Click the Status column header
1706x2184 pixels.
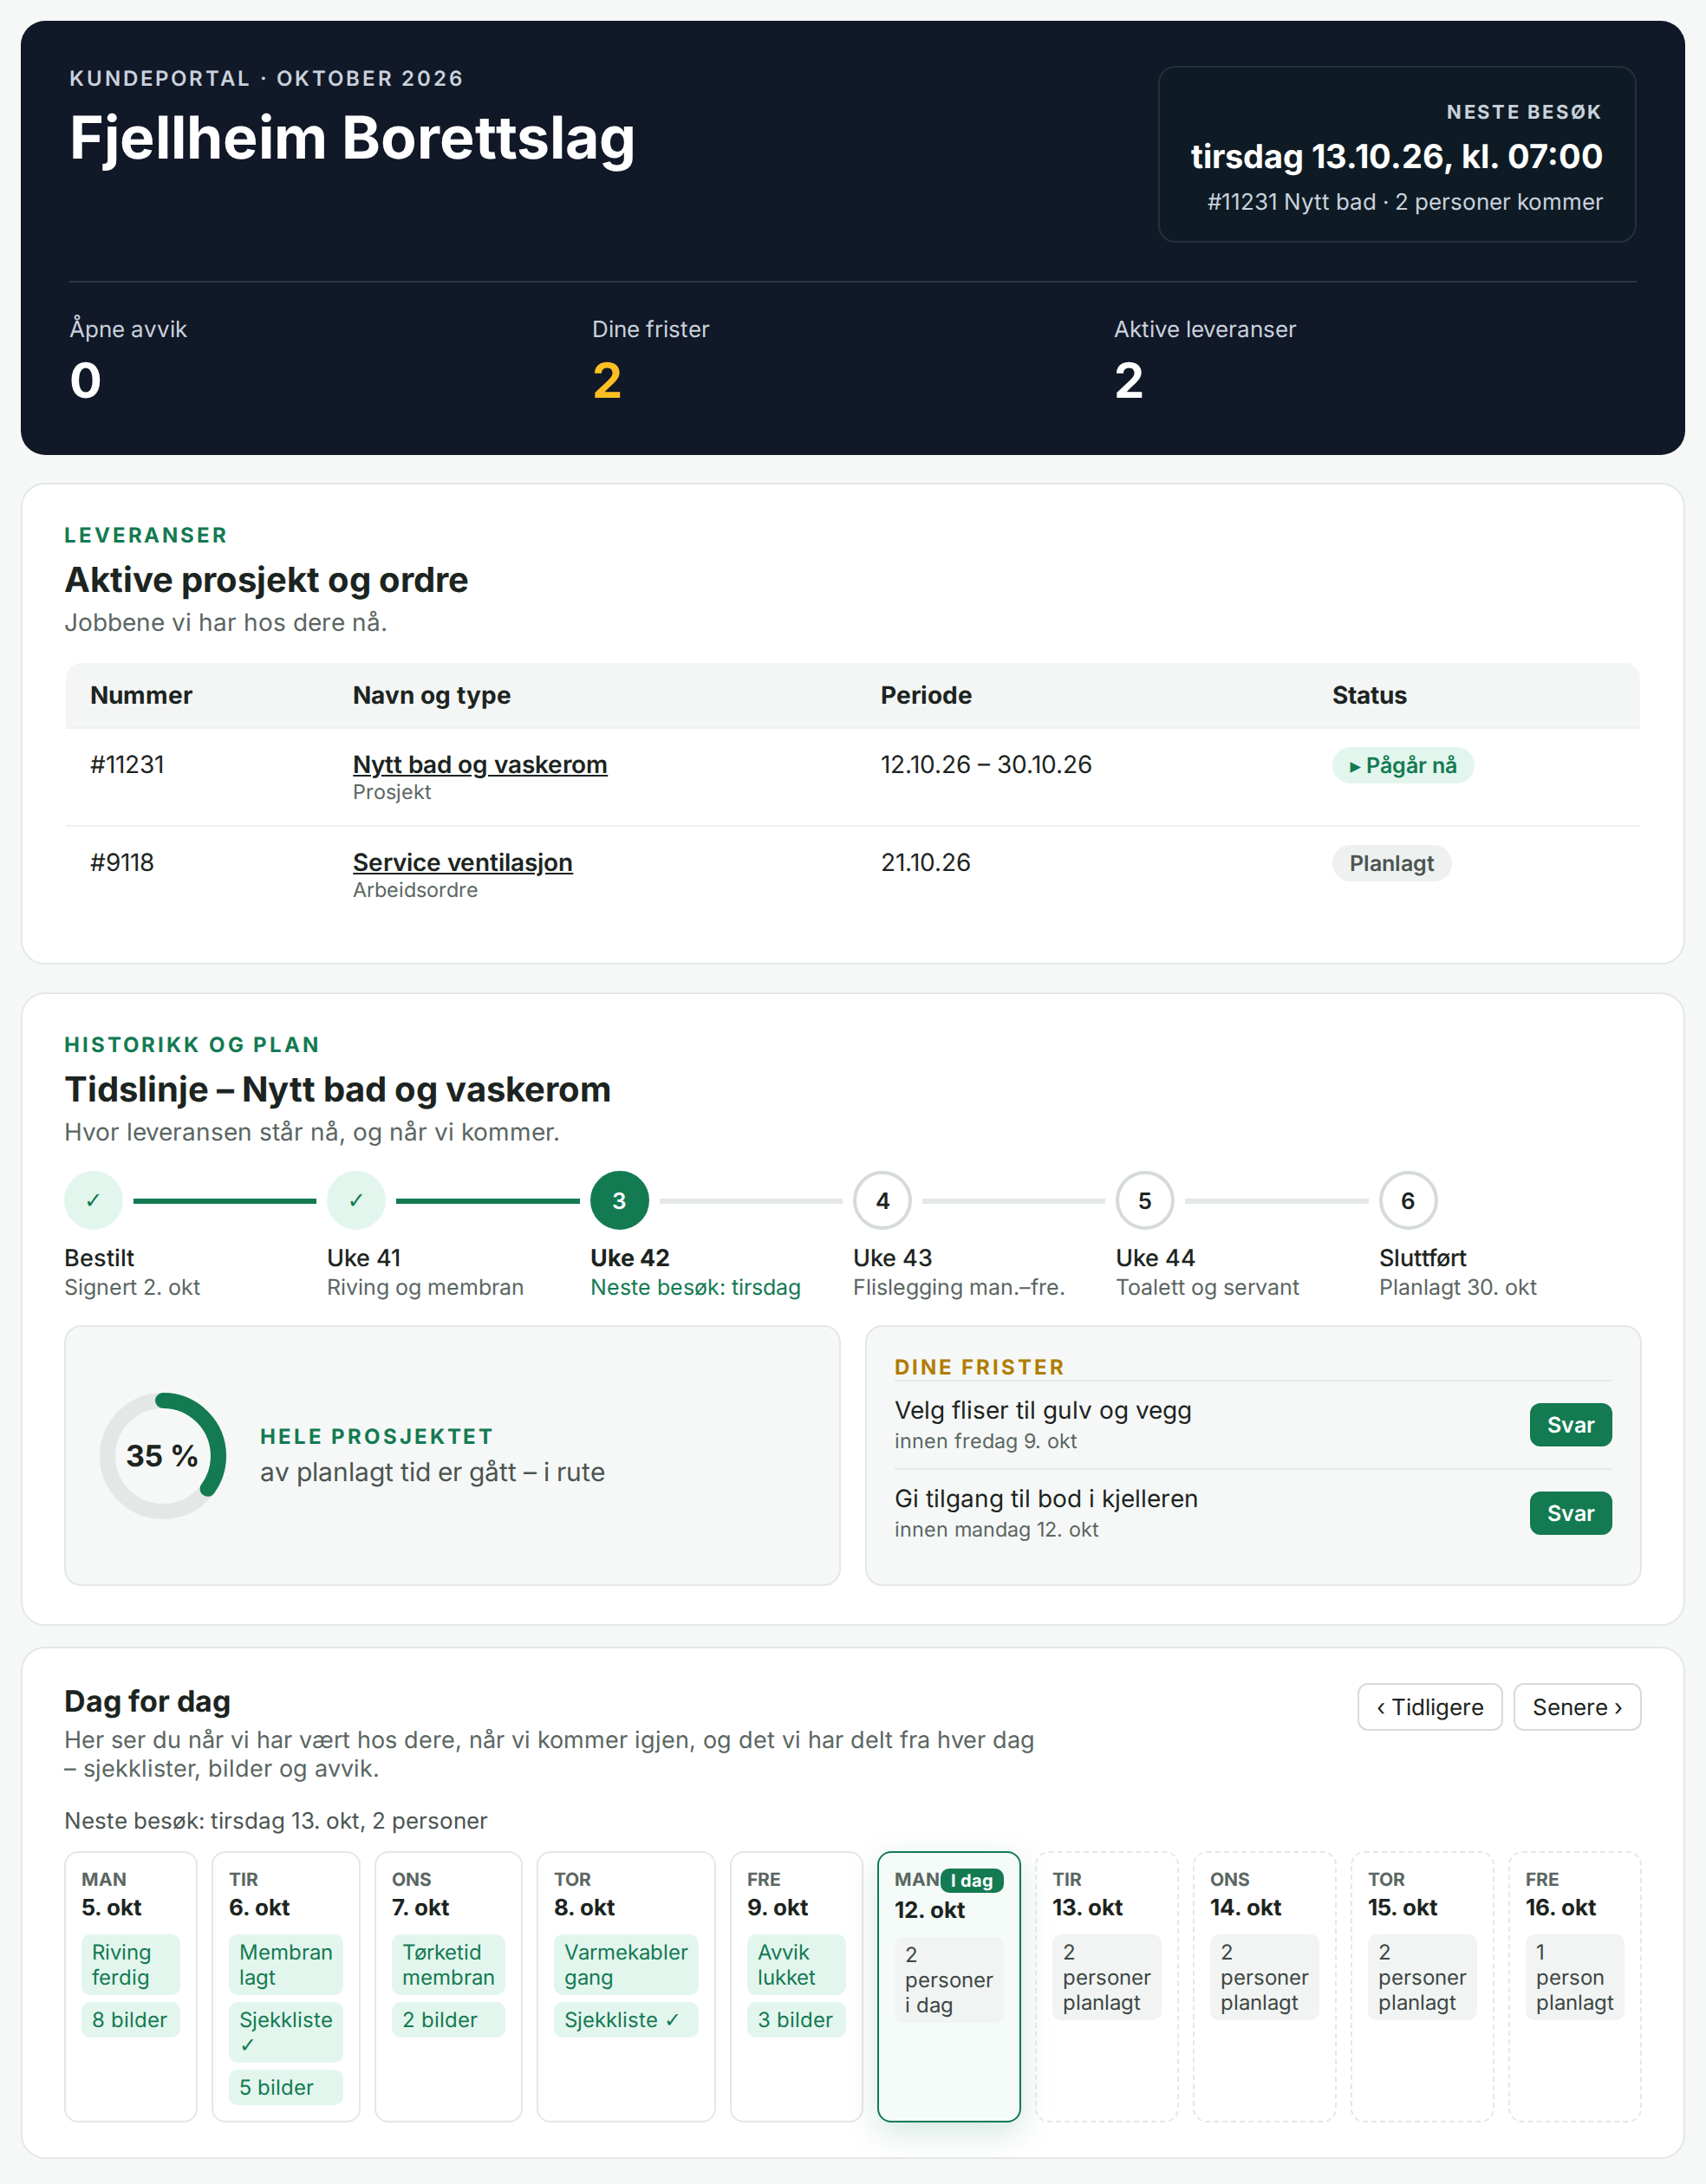point(1369,695)
